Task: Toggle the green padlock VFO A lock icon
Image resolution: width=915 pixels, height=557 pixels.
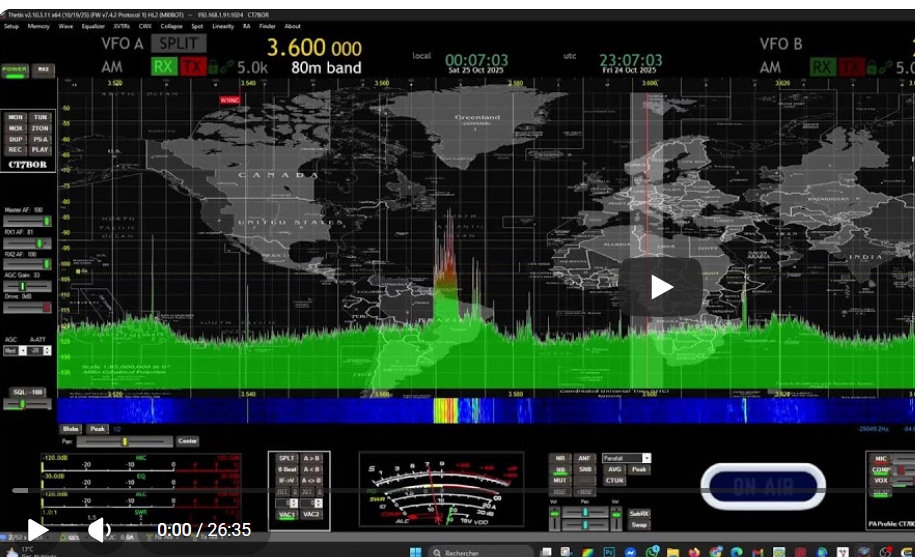Action: click(212, 67)
